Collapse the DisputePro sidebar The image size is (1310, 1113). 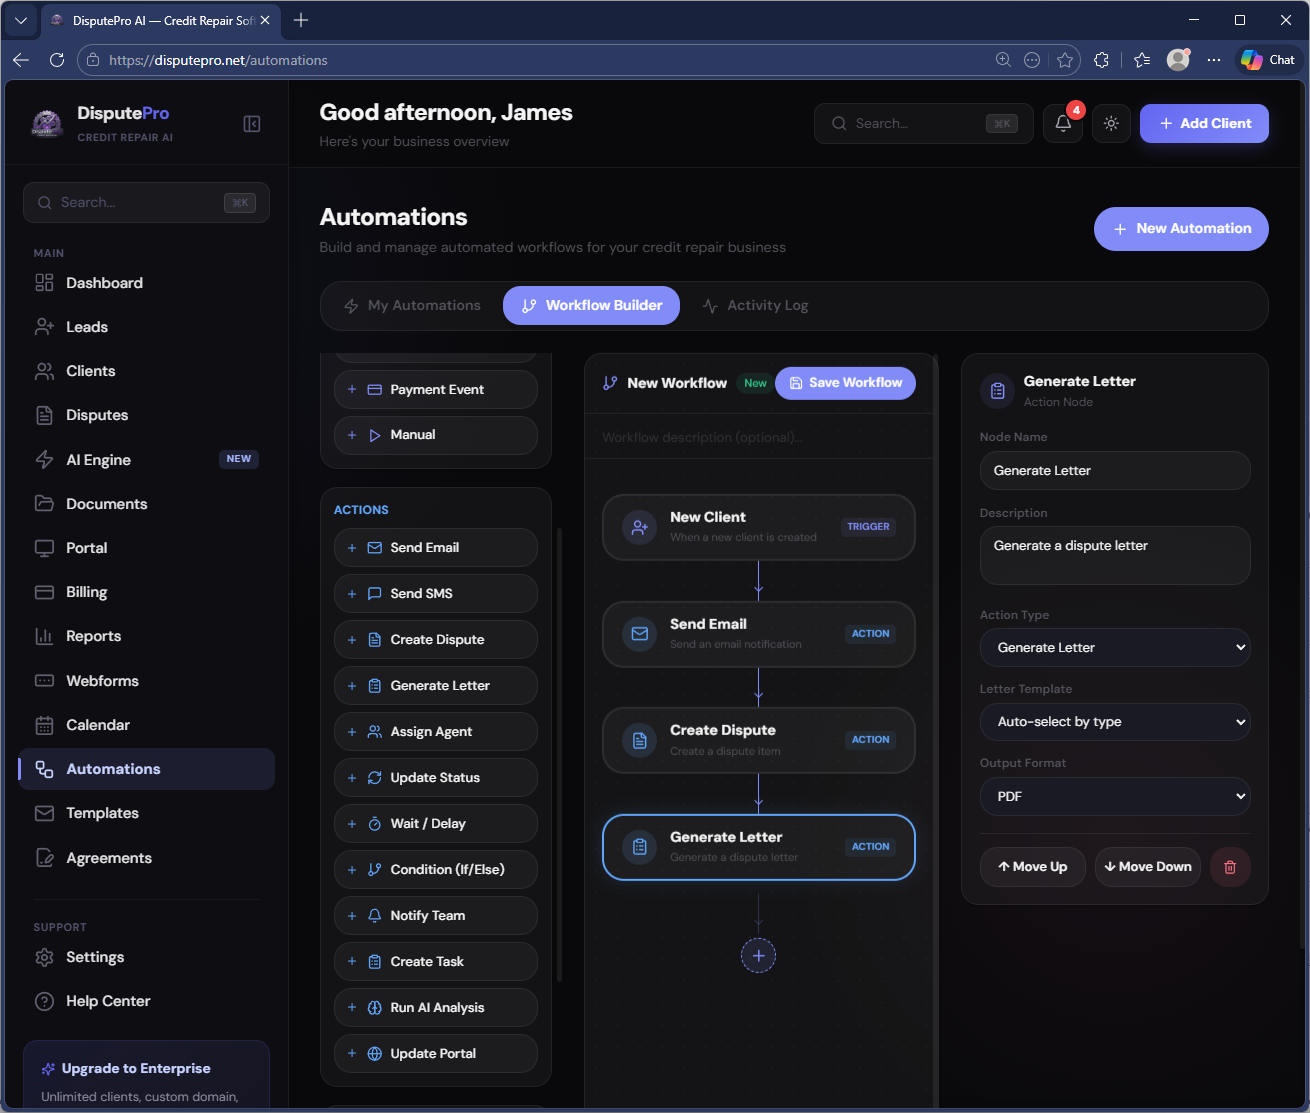251,123
